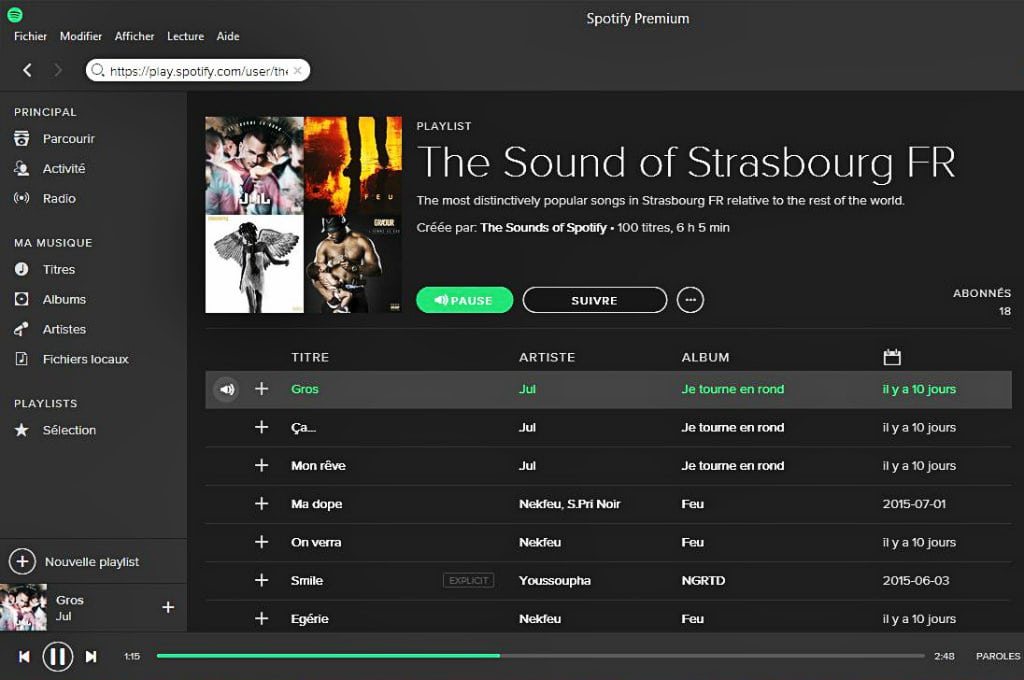Pause playback in the bottom player bar
Viewport: 1024px width, 680px height.
pos(58,656)
